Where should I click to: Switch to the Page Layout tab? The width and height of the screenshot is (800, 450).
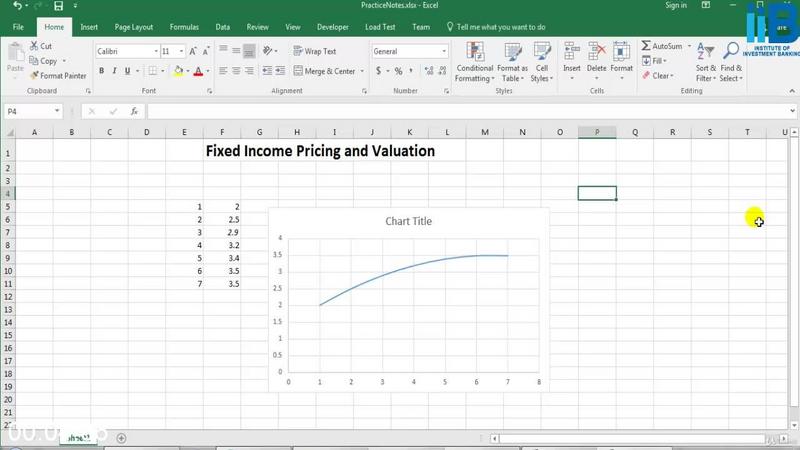click(134, 27)
